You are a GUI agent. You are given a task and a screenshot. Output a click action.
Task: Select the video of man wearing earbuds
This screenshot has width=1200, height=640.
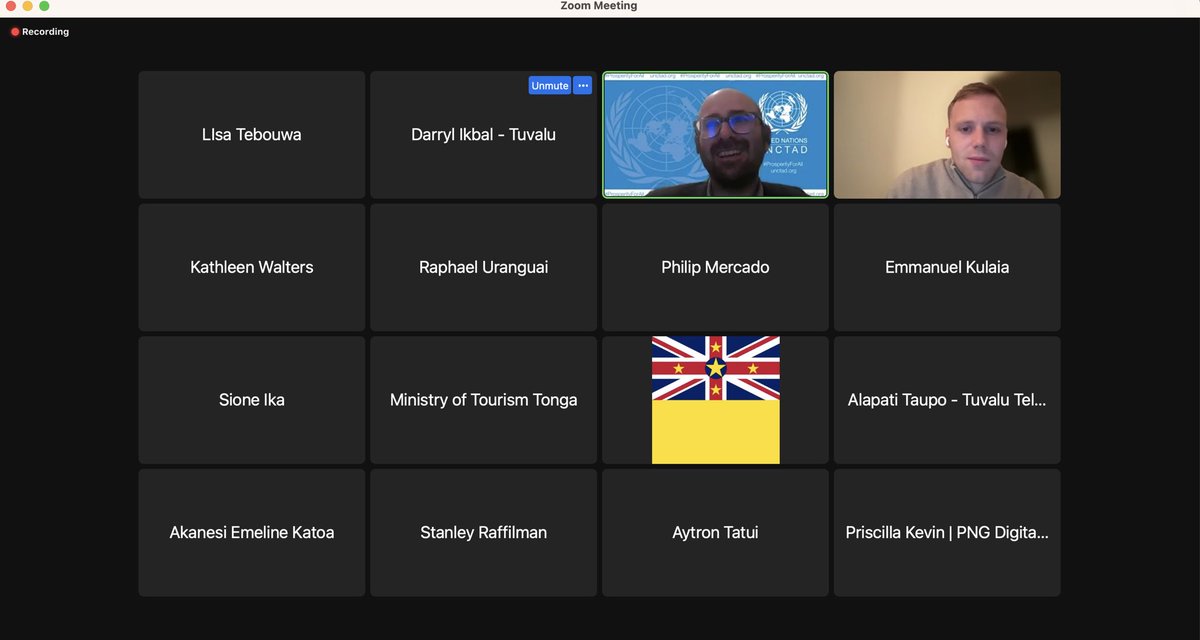point(947,134)
